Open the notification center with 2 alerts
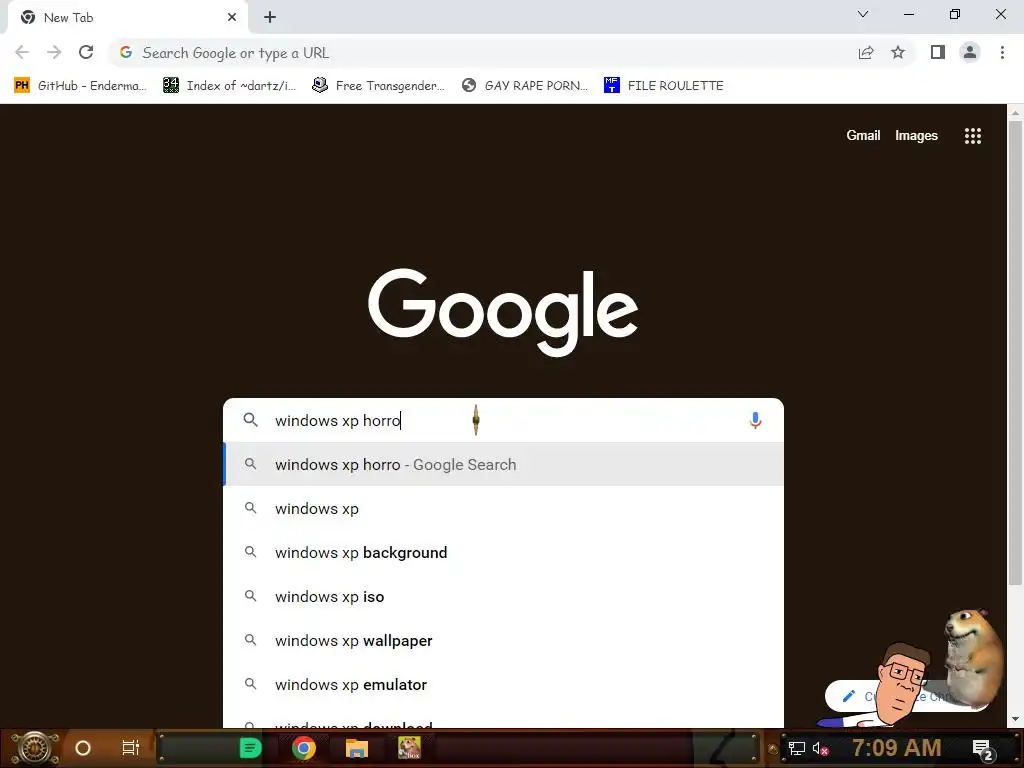The height and width of the screenshot is (768, 1024). click(983, 750)
